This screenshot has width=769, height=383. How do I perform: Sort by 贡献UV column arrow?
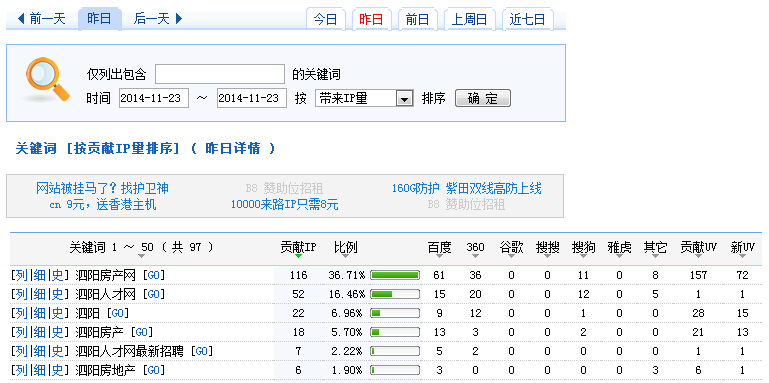(698, 256)
